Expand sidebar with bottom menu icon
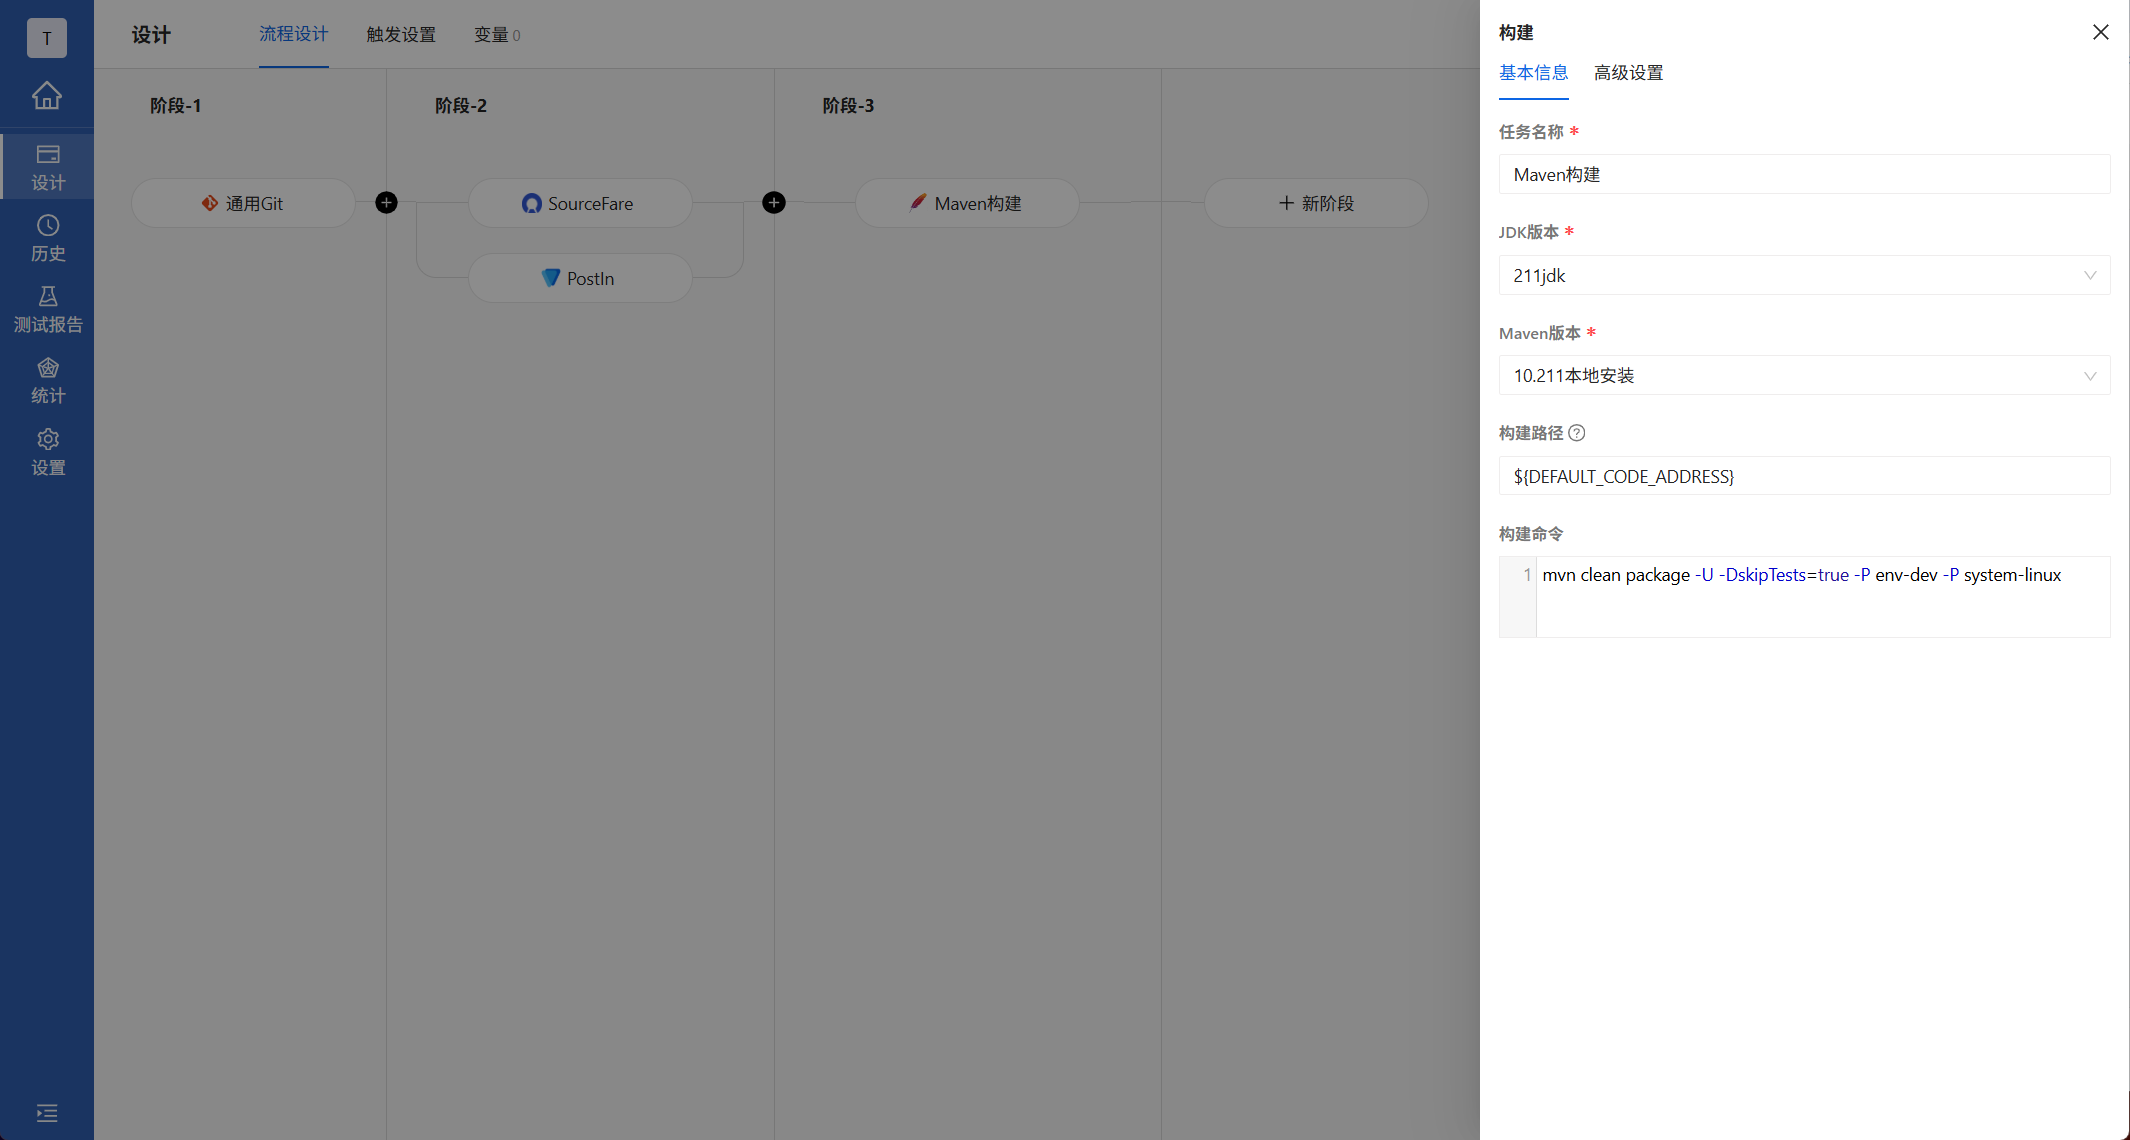This screenshot has width=2130, height=1140. point(47,1113)
